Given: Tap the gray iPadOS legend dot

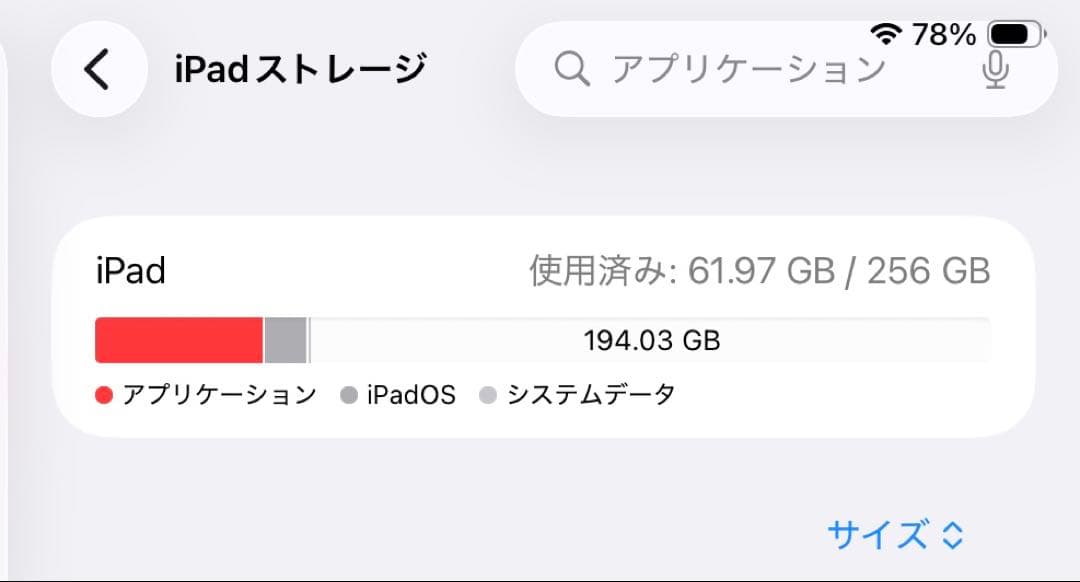Looking at the screenshot, I should pyautogui.click(x=347, y=394).
